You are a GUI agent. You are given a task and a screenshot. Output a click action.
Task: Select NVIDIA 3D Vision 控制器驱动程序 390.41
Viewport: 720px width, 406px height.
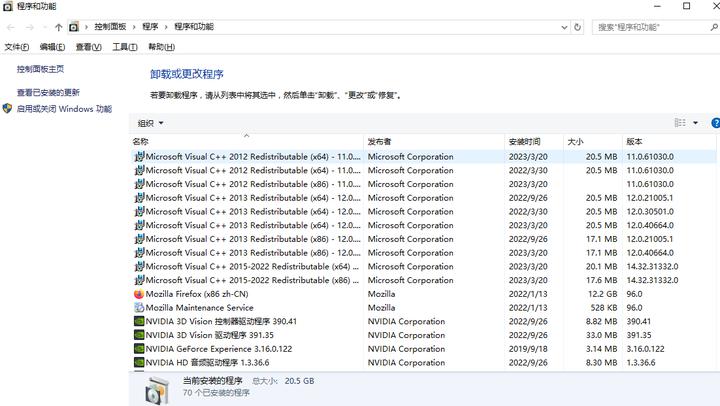(x=423, y=321)
